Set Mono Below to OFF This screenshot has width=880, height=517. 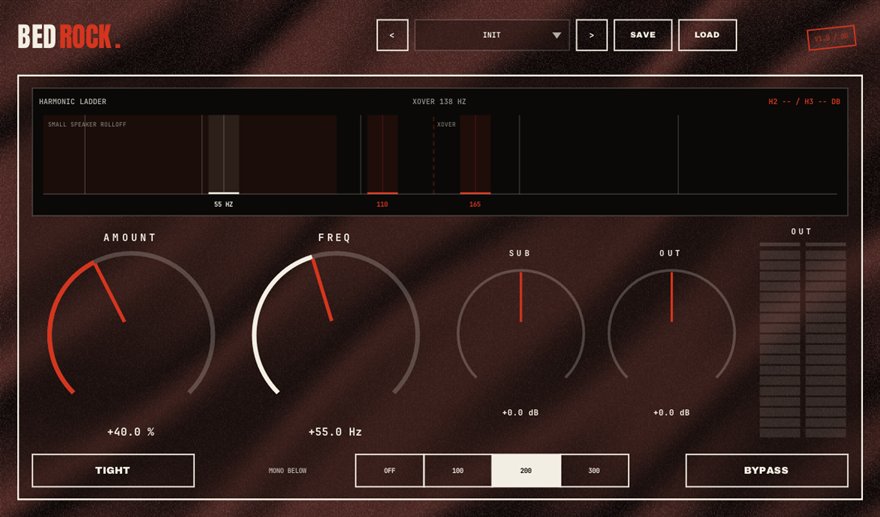pyautogui.click(x=389, y=470)
